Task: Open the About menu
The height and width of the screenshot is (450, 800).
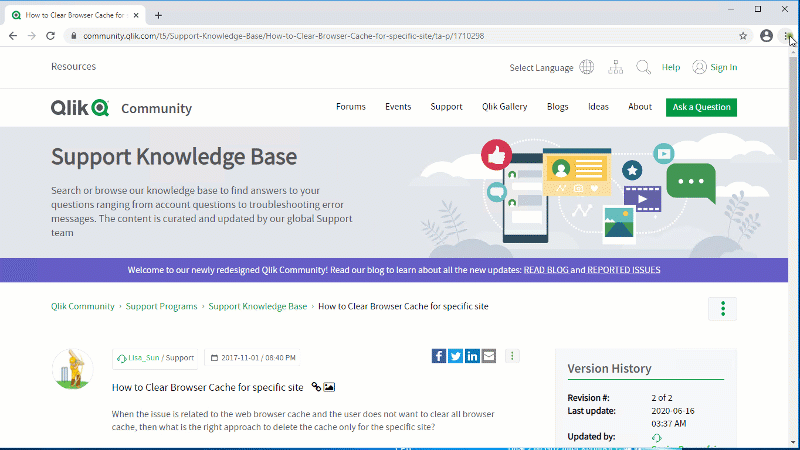Action: point(640,107)
